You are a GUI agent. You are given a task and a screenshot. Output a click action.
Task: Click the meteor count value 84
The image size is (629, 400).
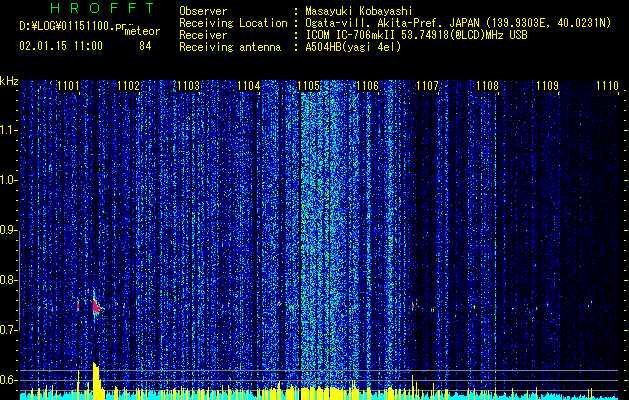145,46
